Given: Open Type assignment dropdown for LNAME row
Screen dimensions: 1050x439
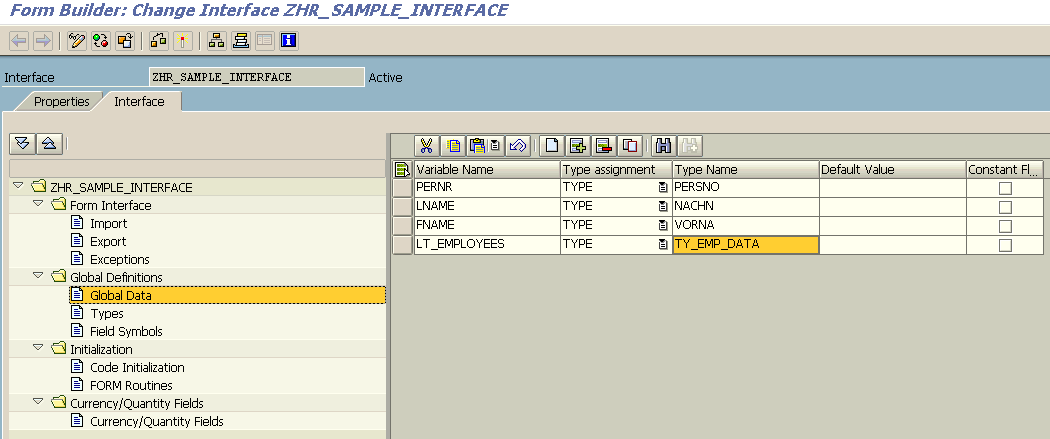Looking at the screenshot, I should [x=662, y=207].
